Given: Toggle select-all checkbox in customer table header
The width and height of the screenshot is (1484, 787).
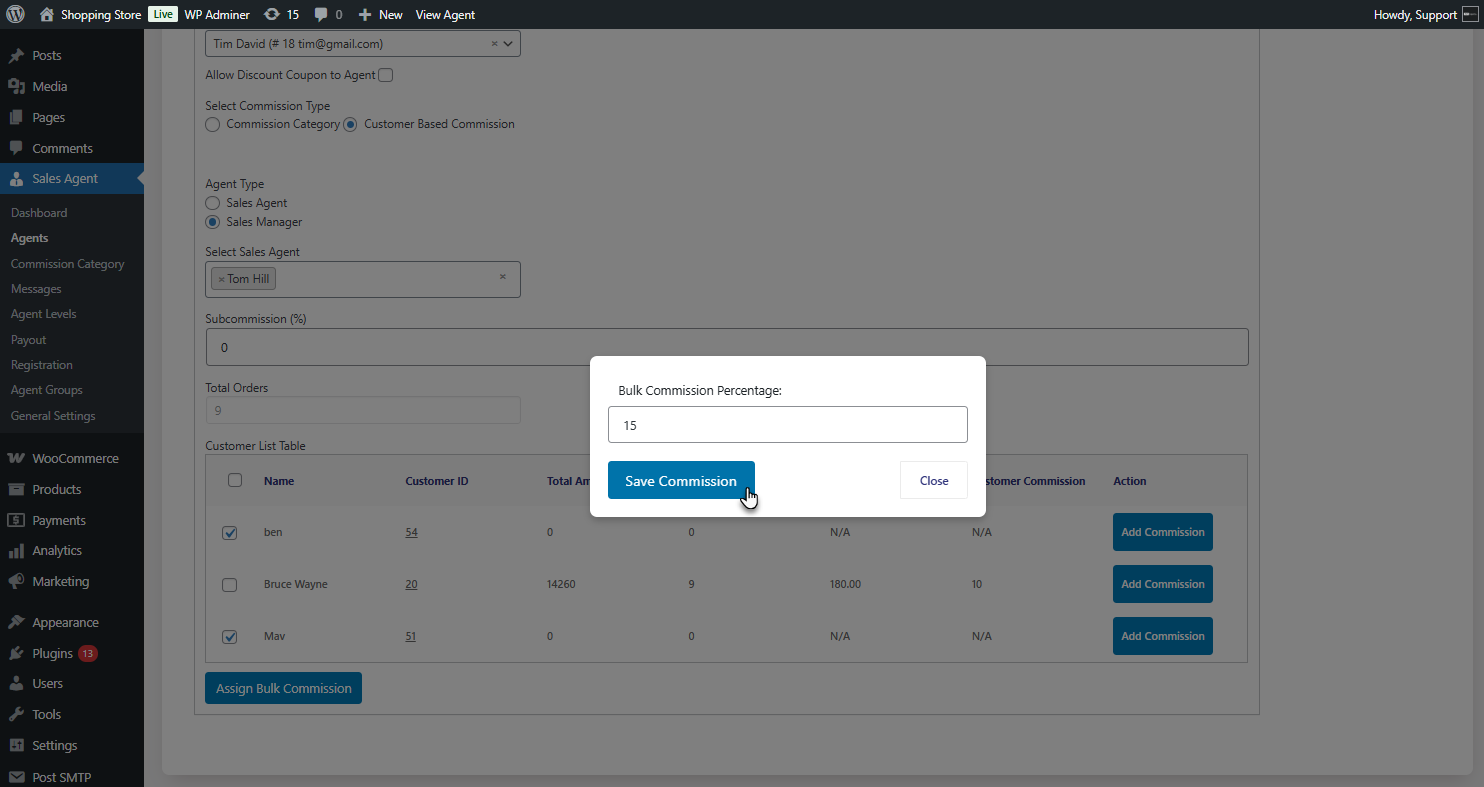Looking at the screenshot, I should pyautogui.click(x=235, y=480).
